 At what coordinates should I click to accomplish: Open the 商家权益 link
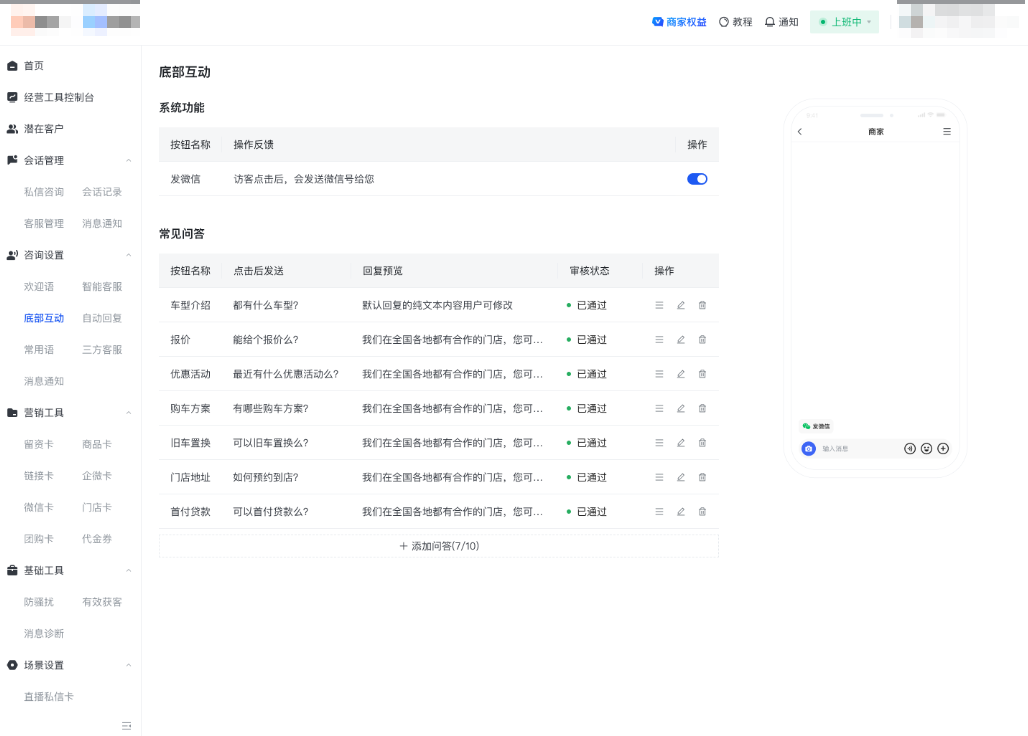tap(679, 21)
